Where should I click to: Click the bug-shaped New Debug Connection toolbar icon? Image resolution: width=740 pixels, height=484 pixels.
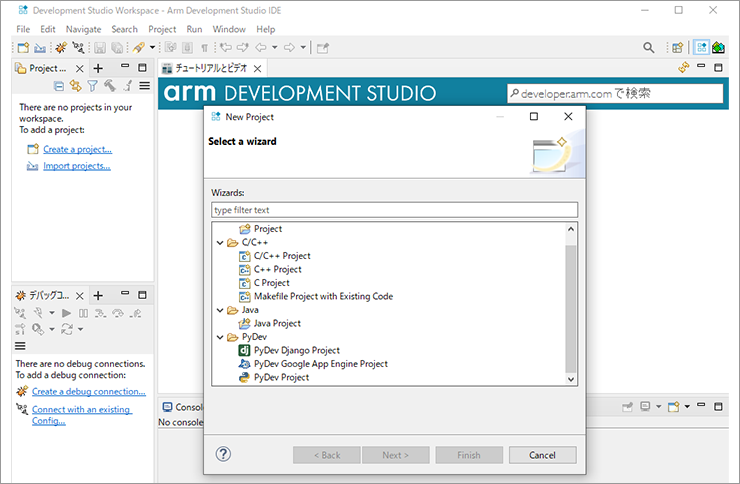pyautogui.click(x=61, y=48)
